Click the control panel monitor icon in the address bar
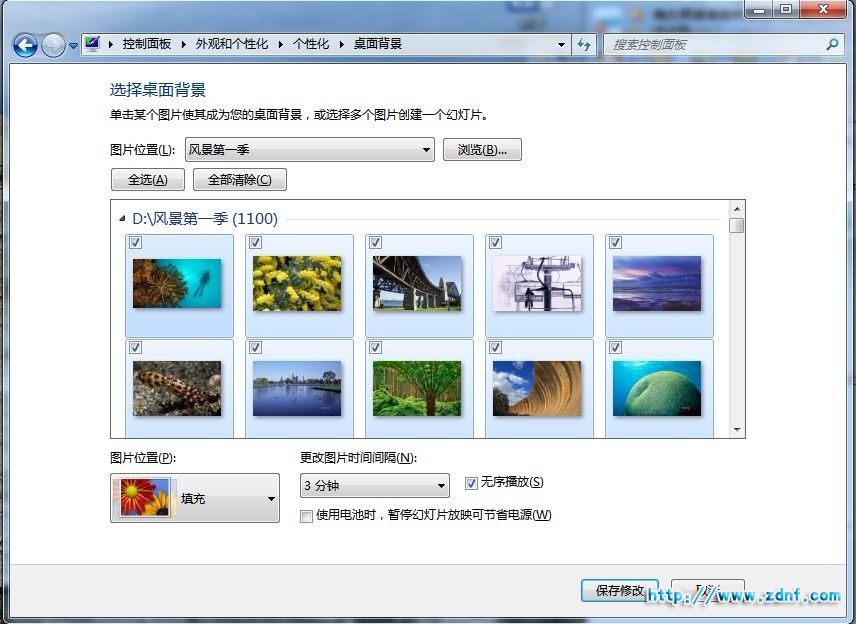 [93, 44]
